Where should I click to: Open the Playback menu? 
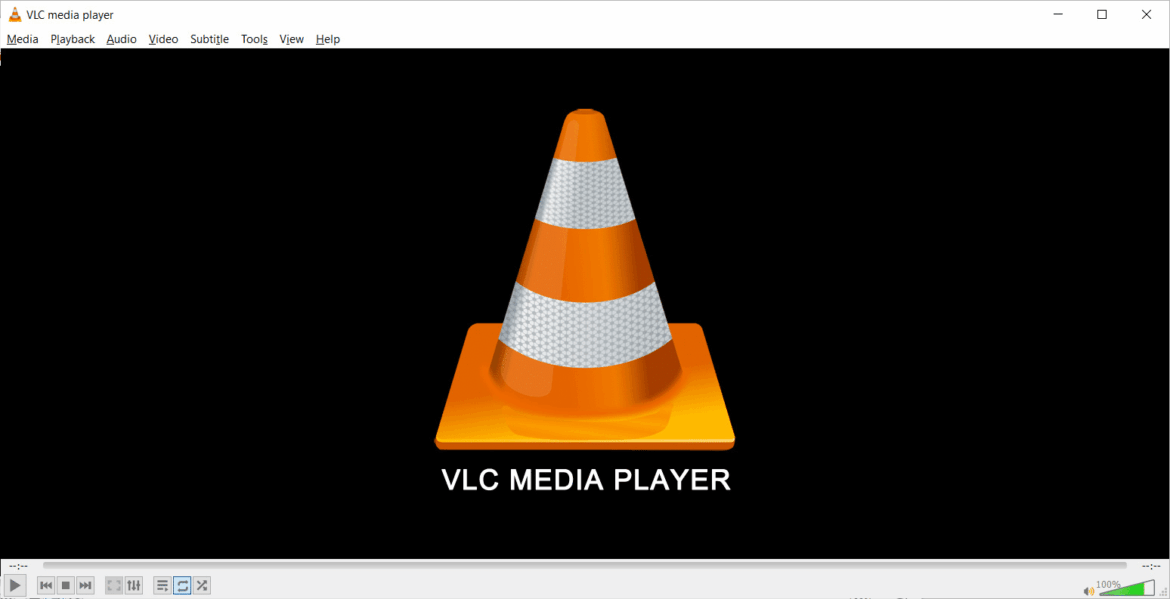click(x=73, y=39)
